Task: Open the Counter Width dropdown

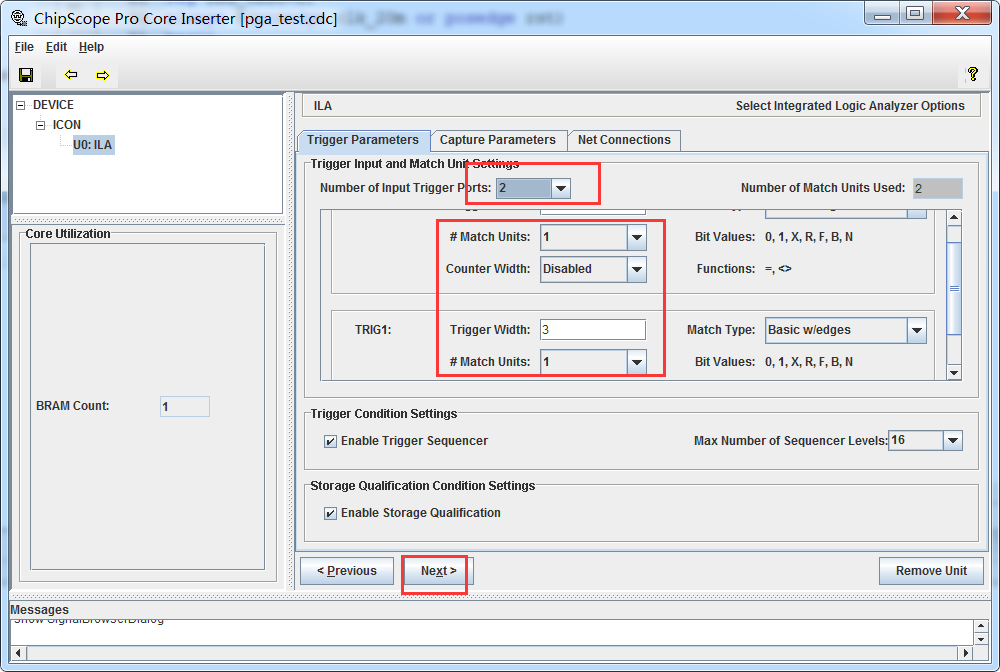Action: (x=636, y=269)
